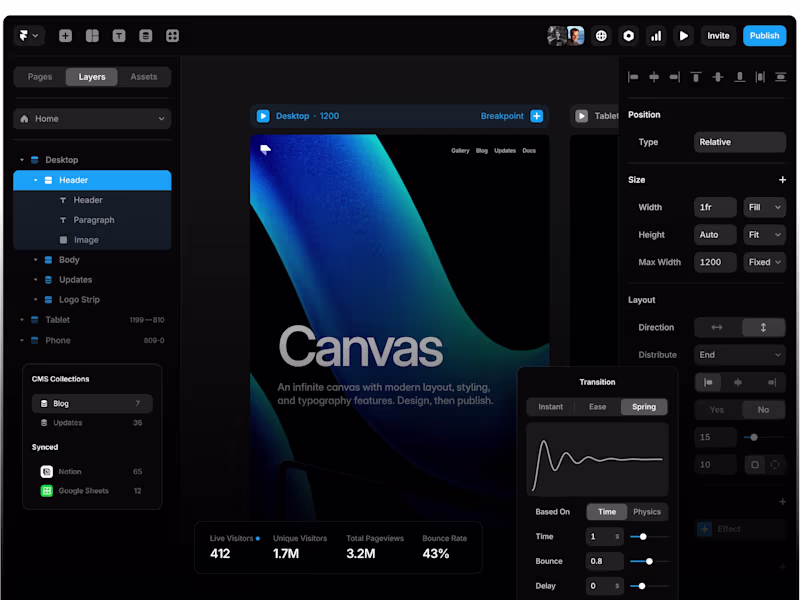800x600 pixels.
Task: Click the component library icon in the toolbar
Action: point(172,35)
